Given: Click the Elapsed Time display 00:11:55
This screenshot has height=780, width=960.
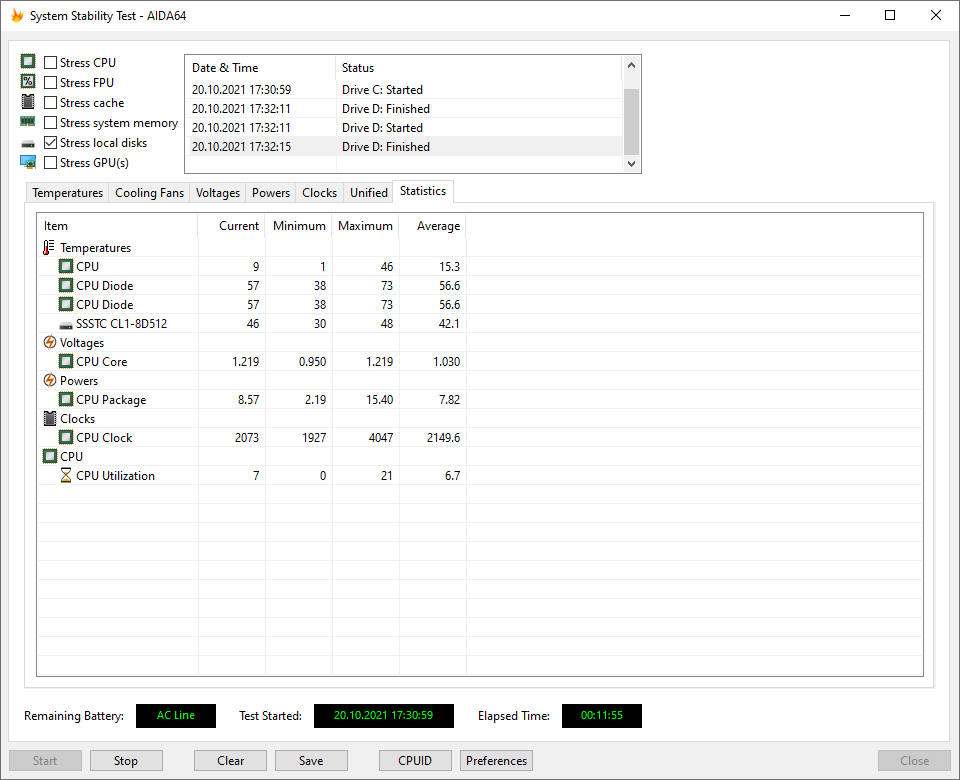Looking at the screenshot, I should [x=602, y=715].
